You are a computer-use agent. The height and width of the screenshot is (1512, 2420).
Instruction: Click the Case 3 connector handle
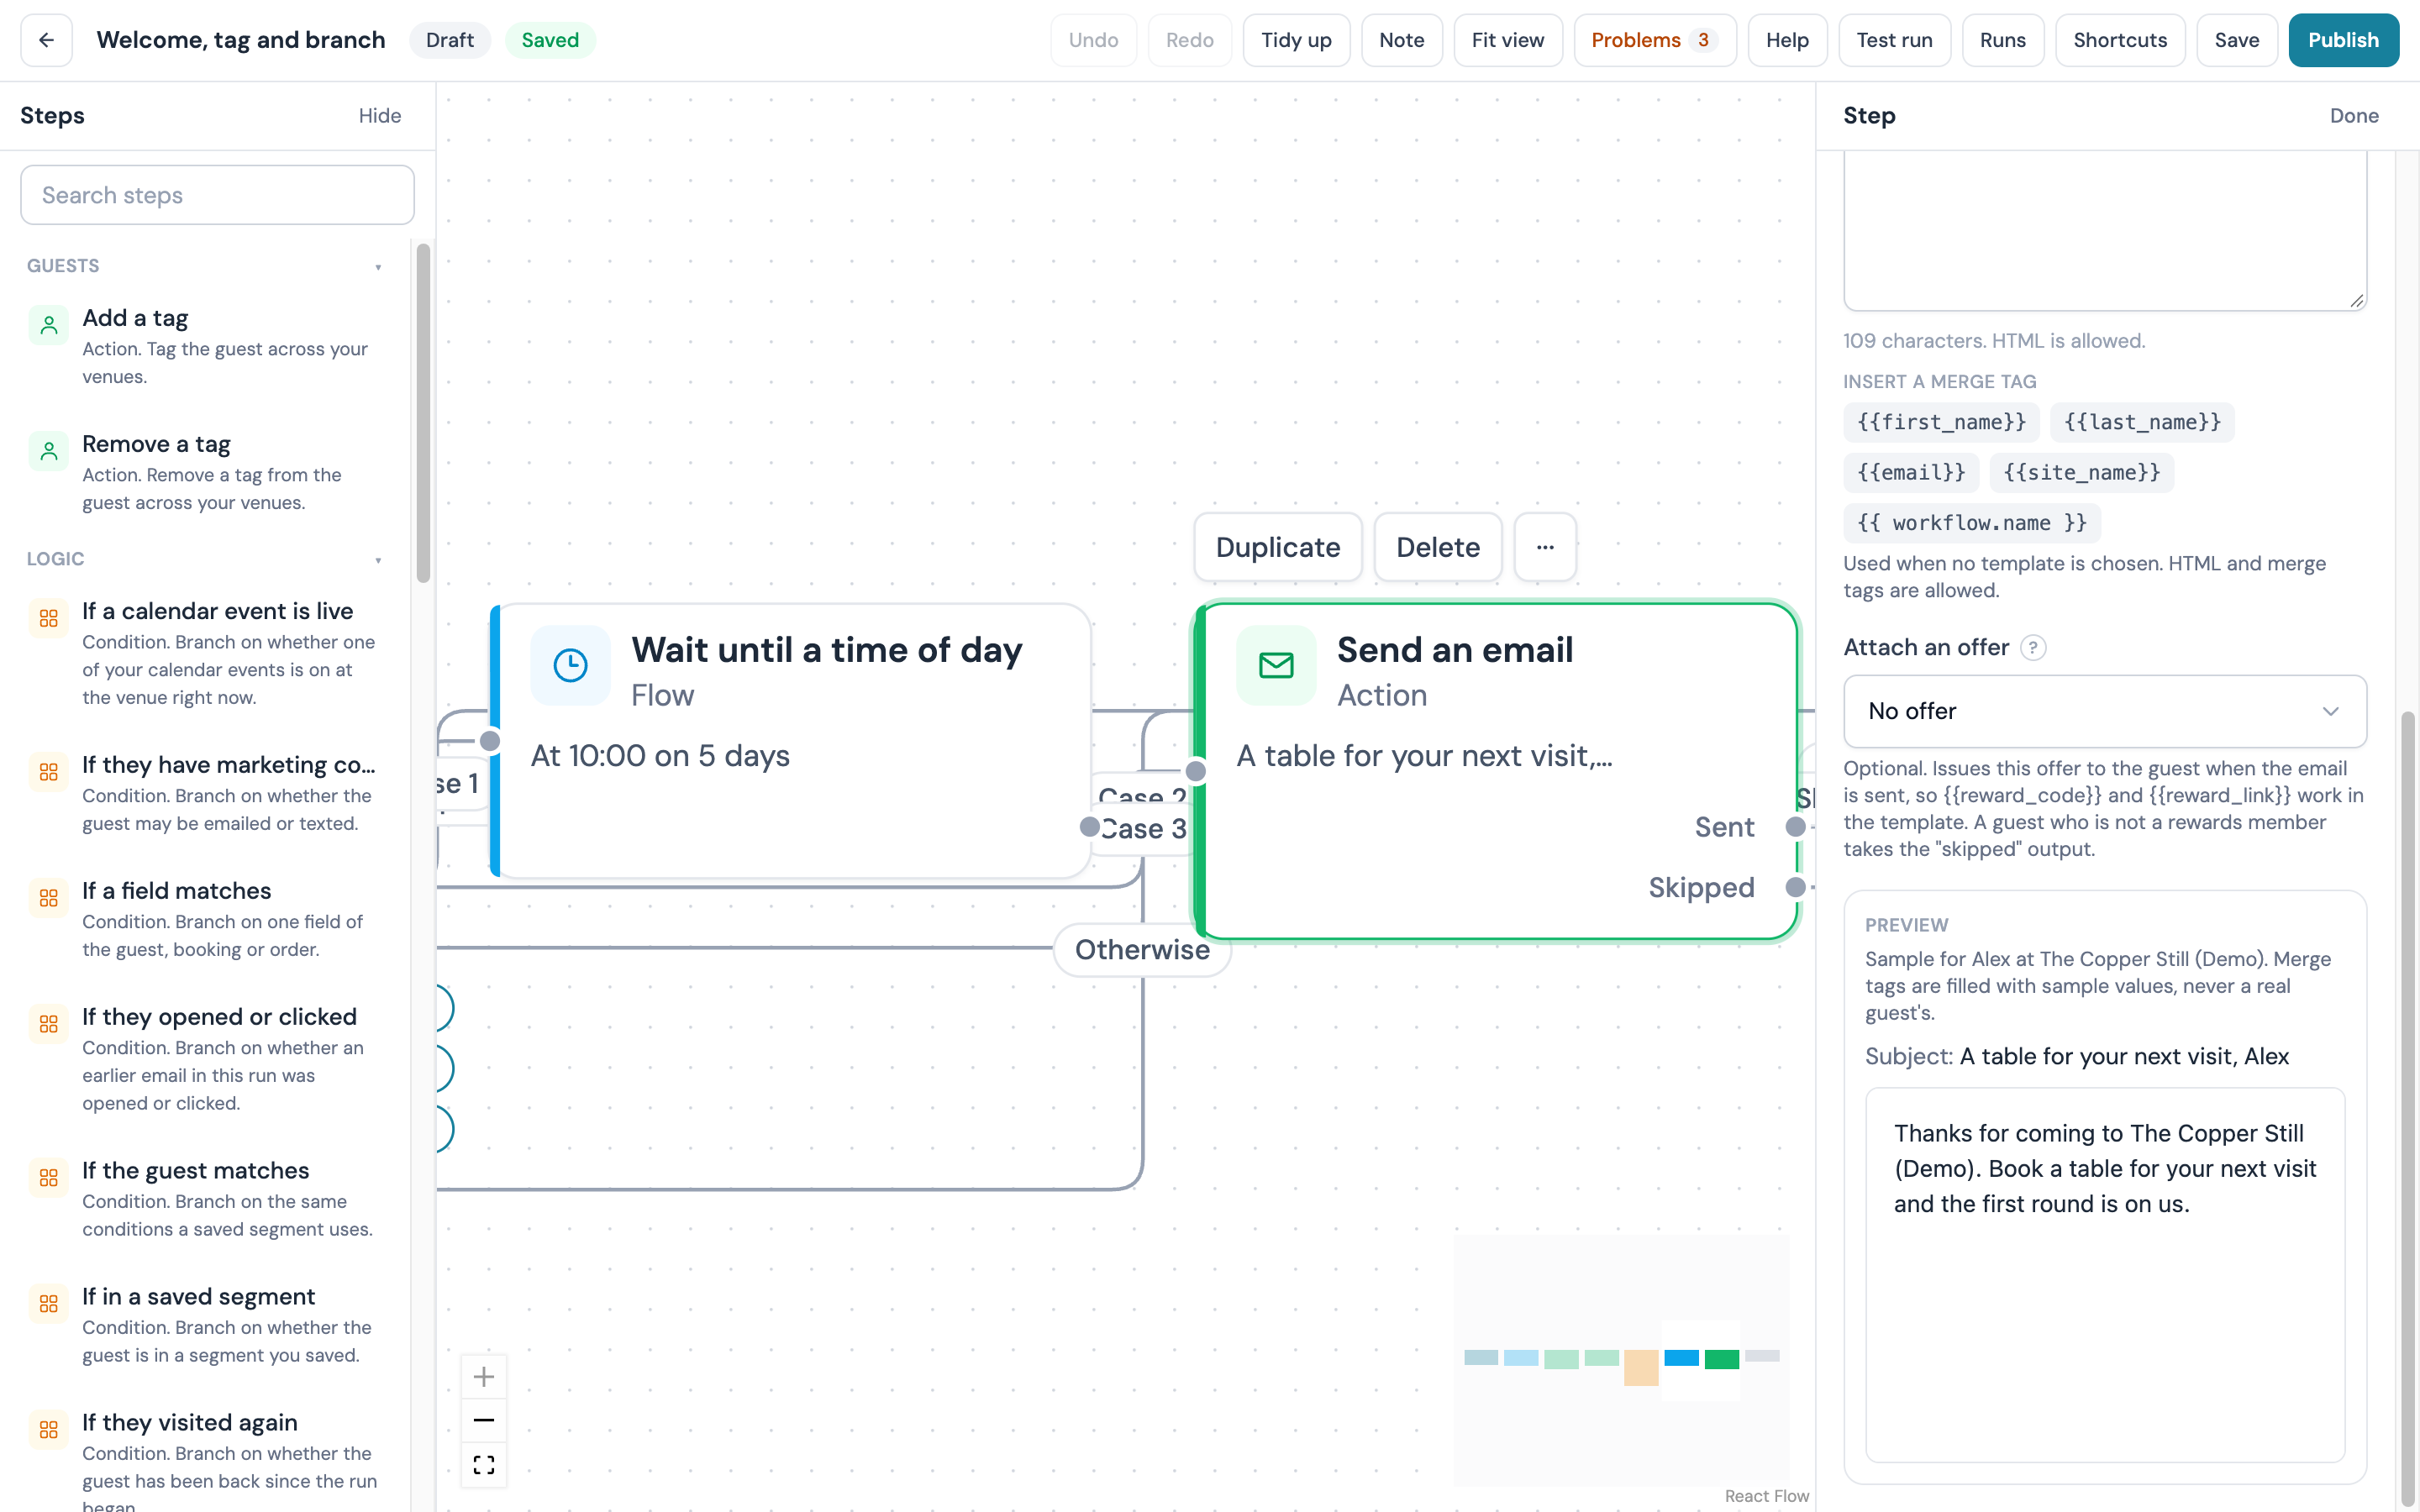click(1090, 827)
